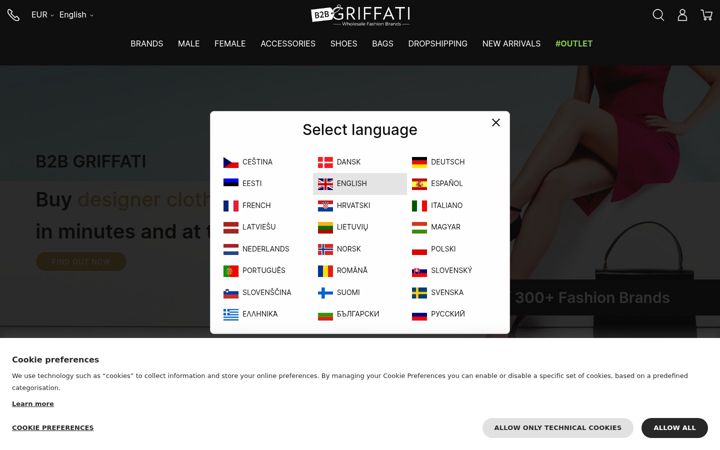
Task: Click the Estonian flag icon
Action: tap(231, 183)
